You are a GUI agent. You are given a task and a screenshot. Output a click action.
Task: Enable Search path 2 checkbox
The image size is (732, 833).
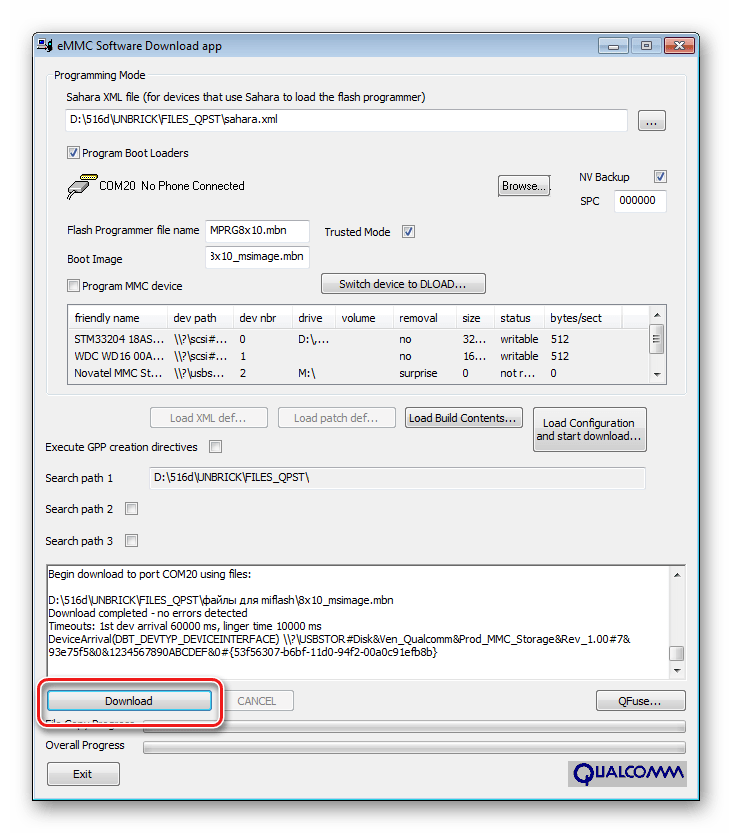(131, 509)
